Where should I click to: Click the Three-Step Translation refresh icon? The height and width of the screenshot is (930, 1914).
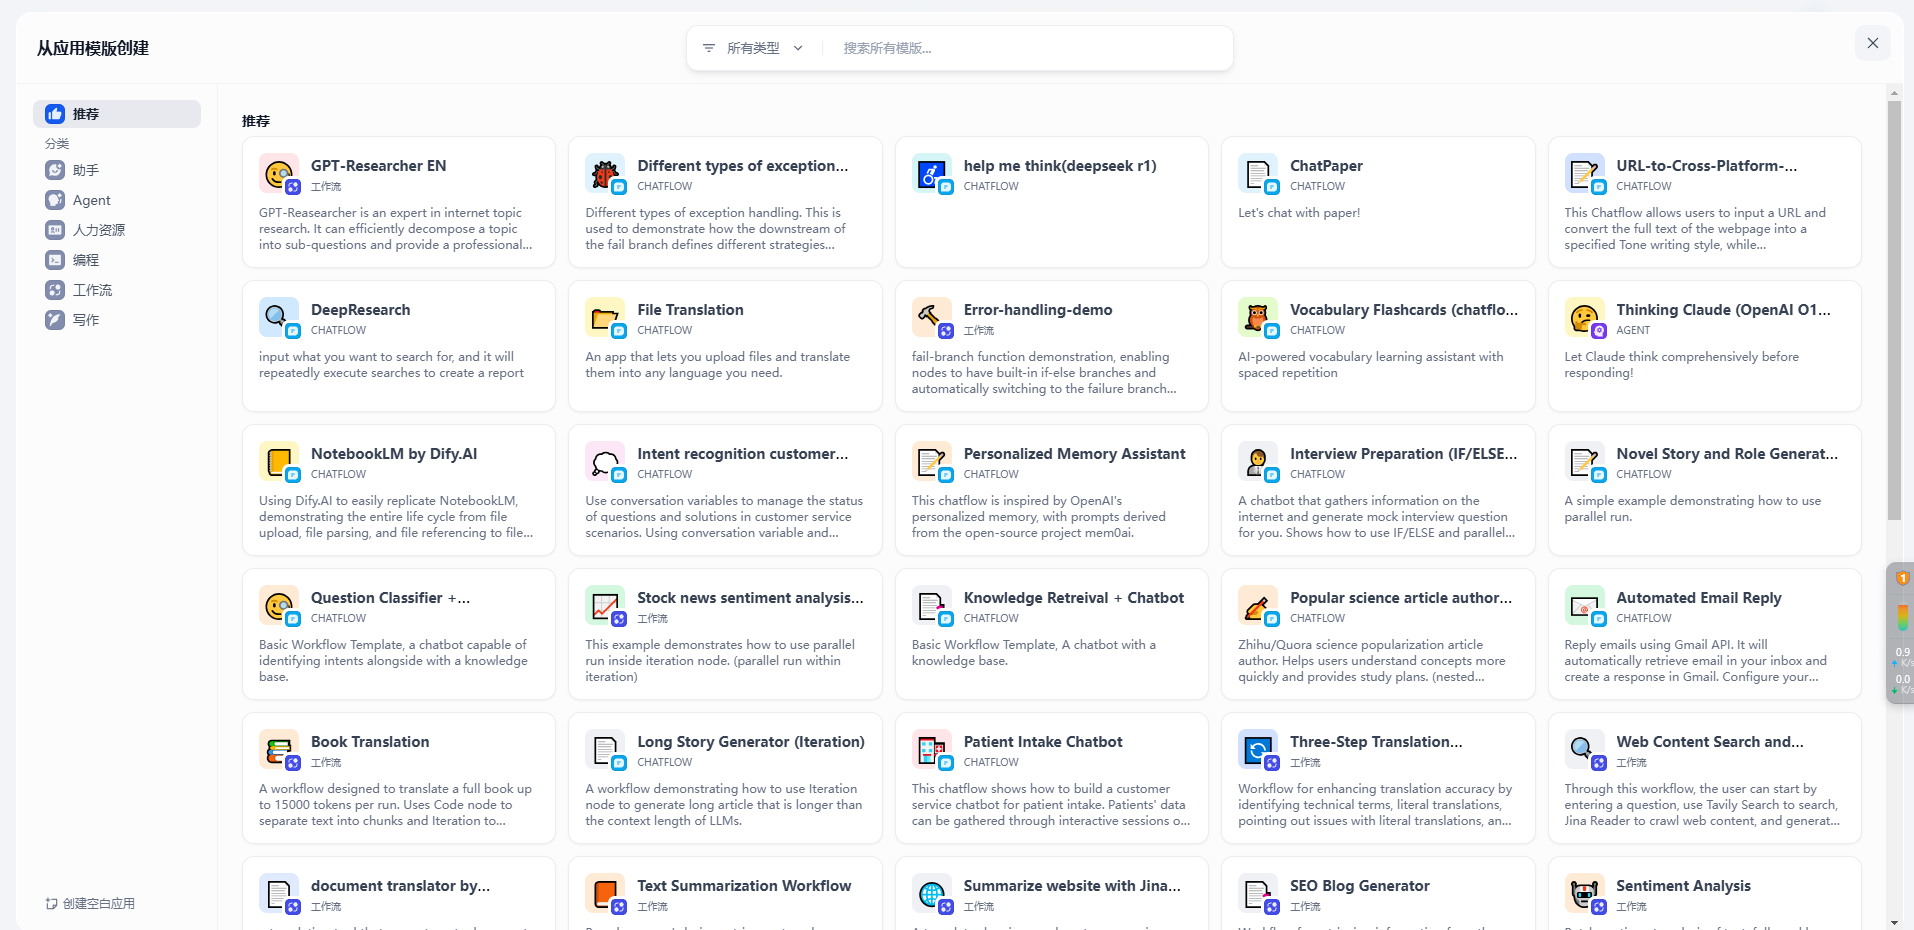pos(1258,750)
